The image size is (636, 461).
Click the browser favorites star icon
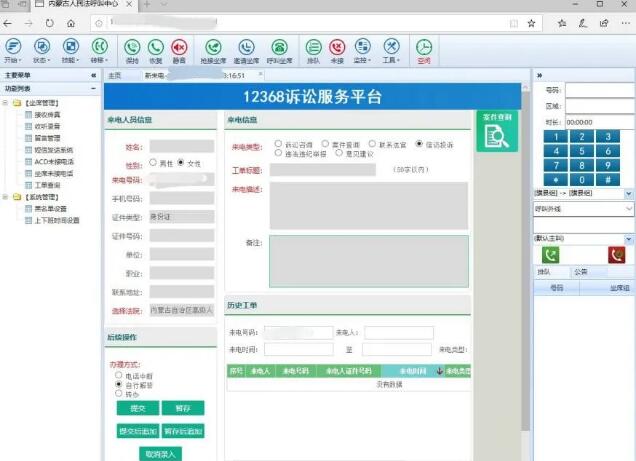coord(531,24)
